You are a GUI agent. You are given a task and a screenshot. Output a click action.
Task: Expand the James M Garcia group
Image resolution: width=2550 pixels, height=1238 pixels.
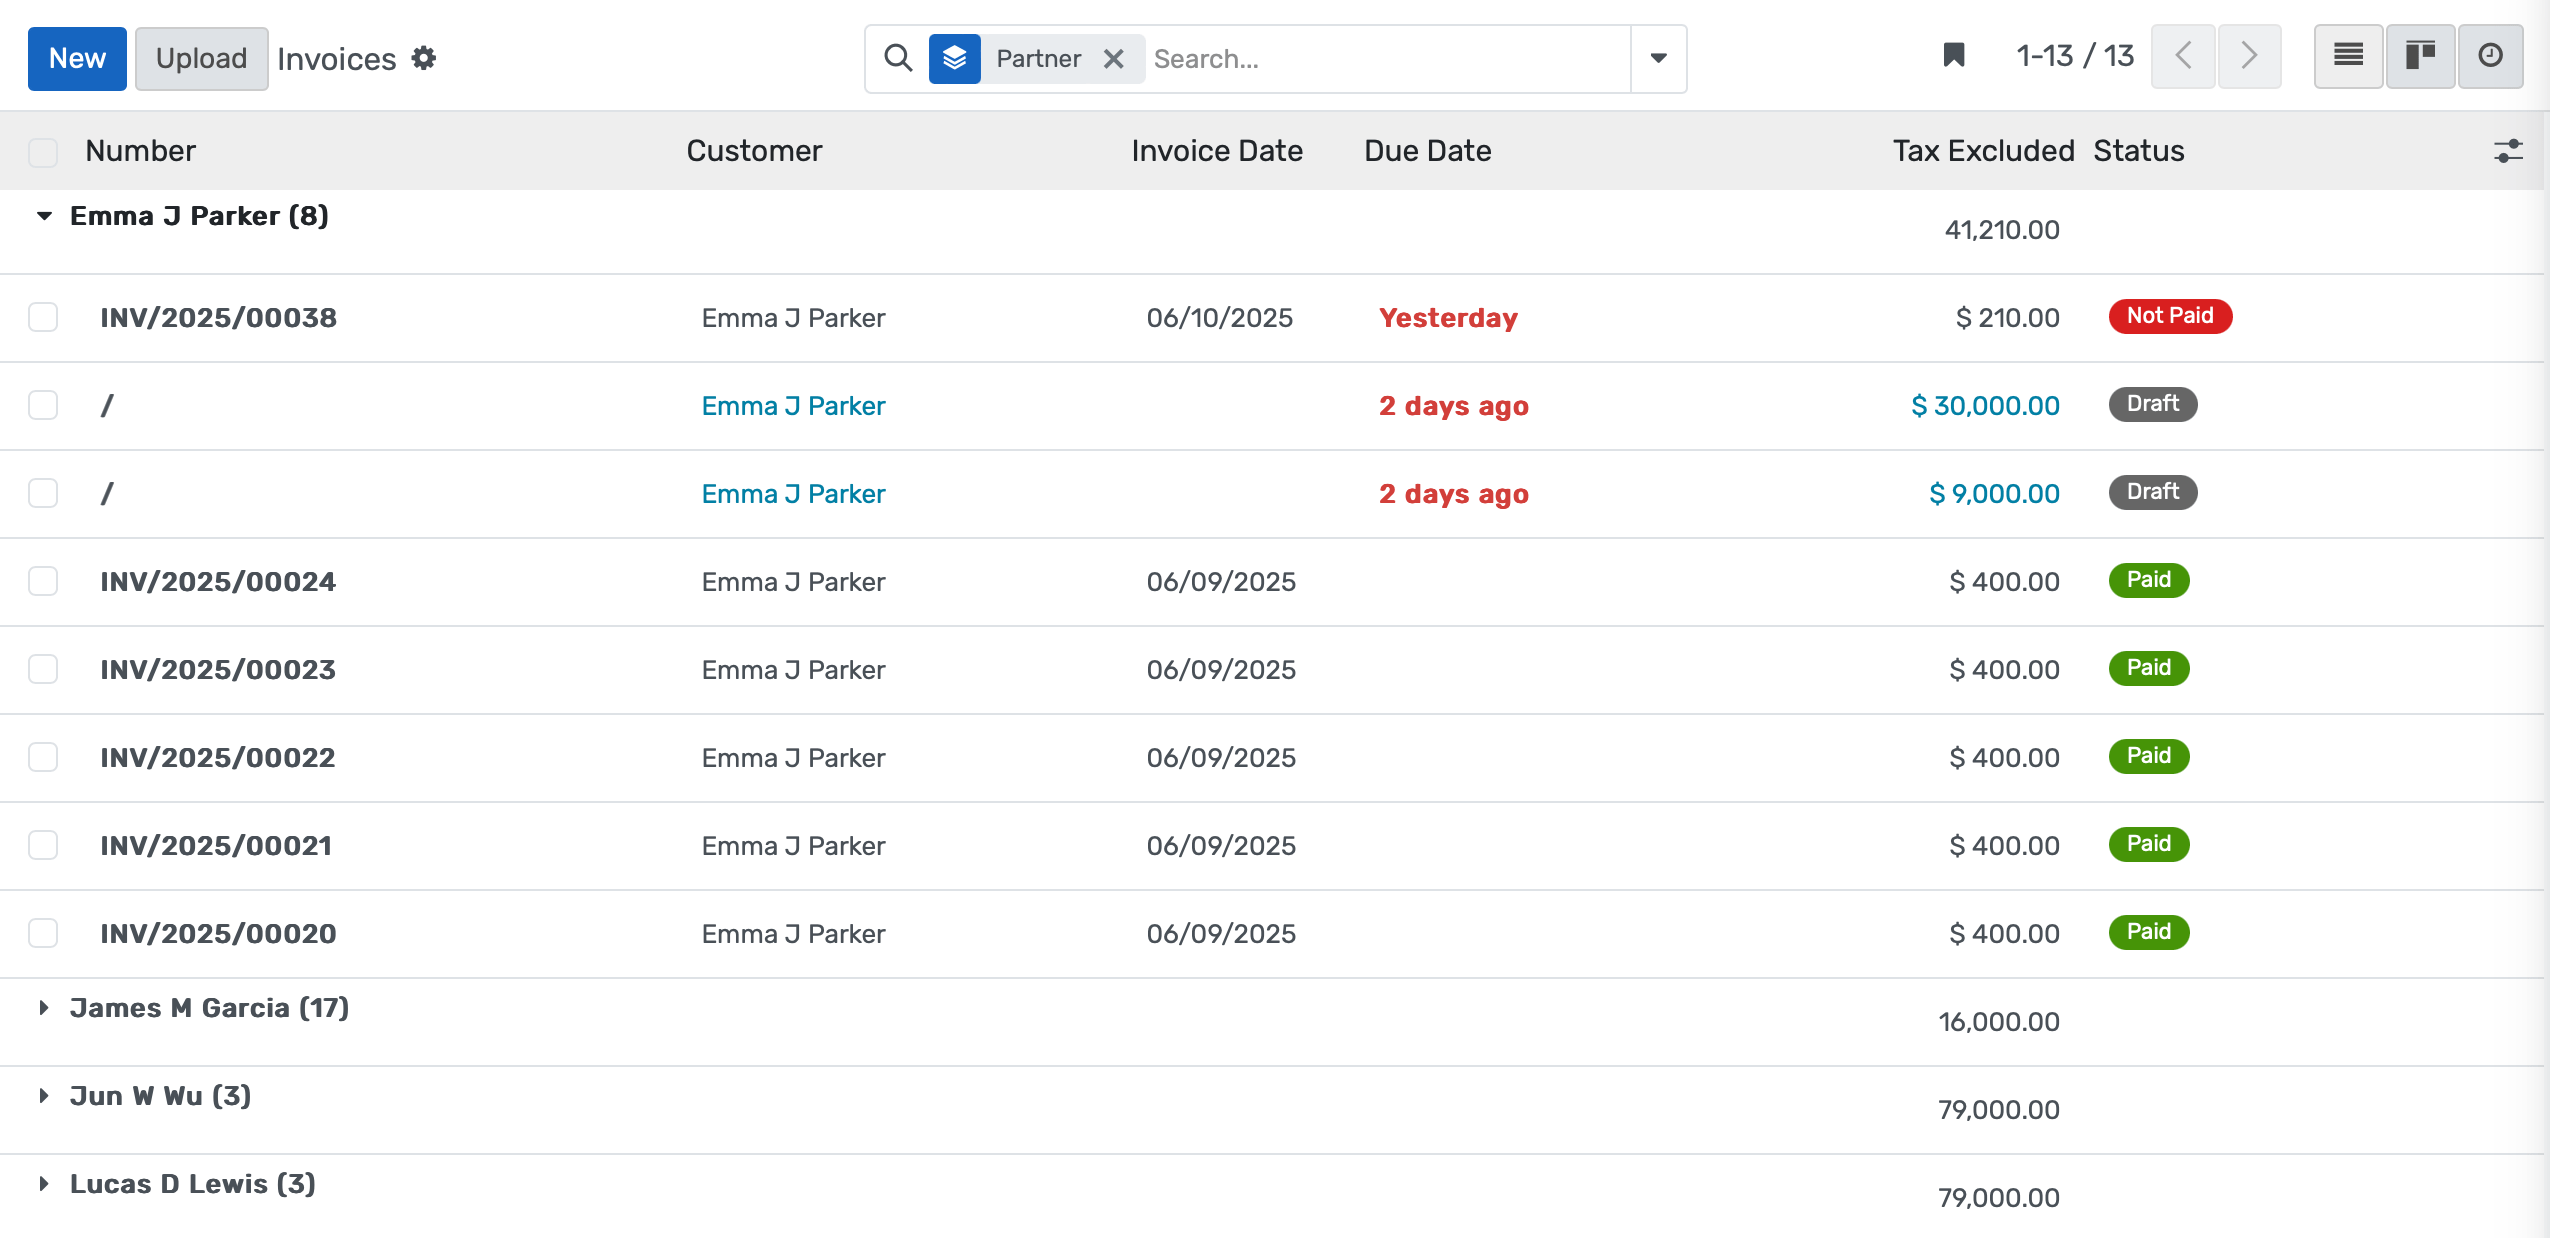click(x=45, y=1008)
